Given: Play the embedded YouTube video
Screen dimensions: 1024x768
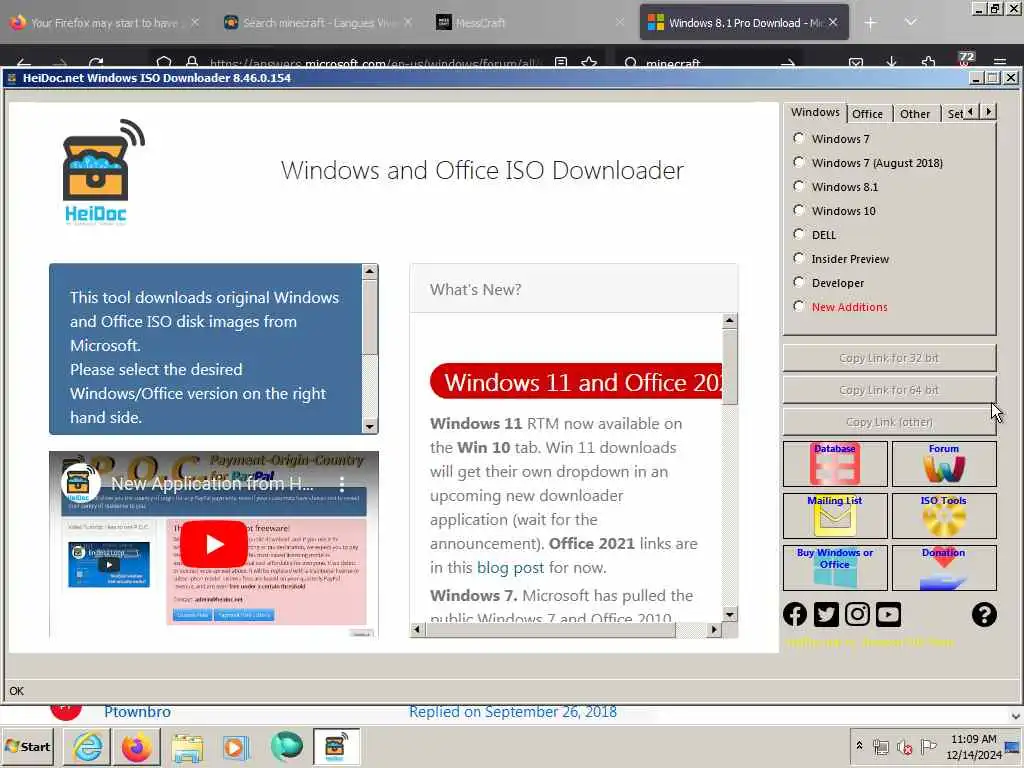Looking at the screenshot, I should 214,543.
